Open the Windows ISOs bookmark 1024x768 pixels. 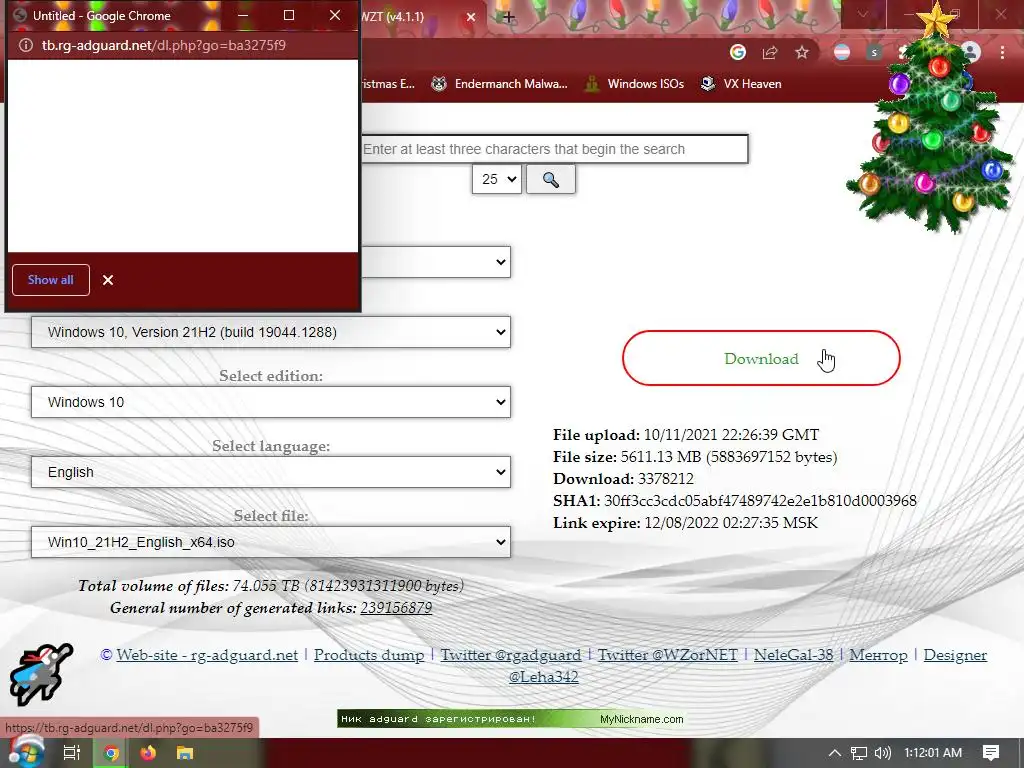[634, 84]
